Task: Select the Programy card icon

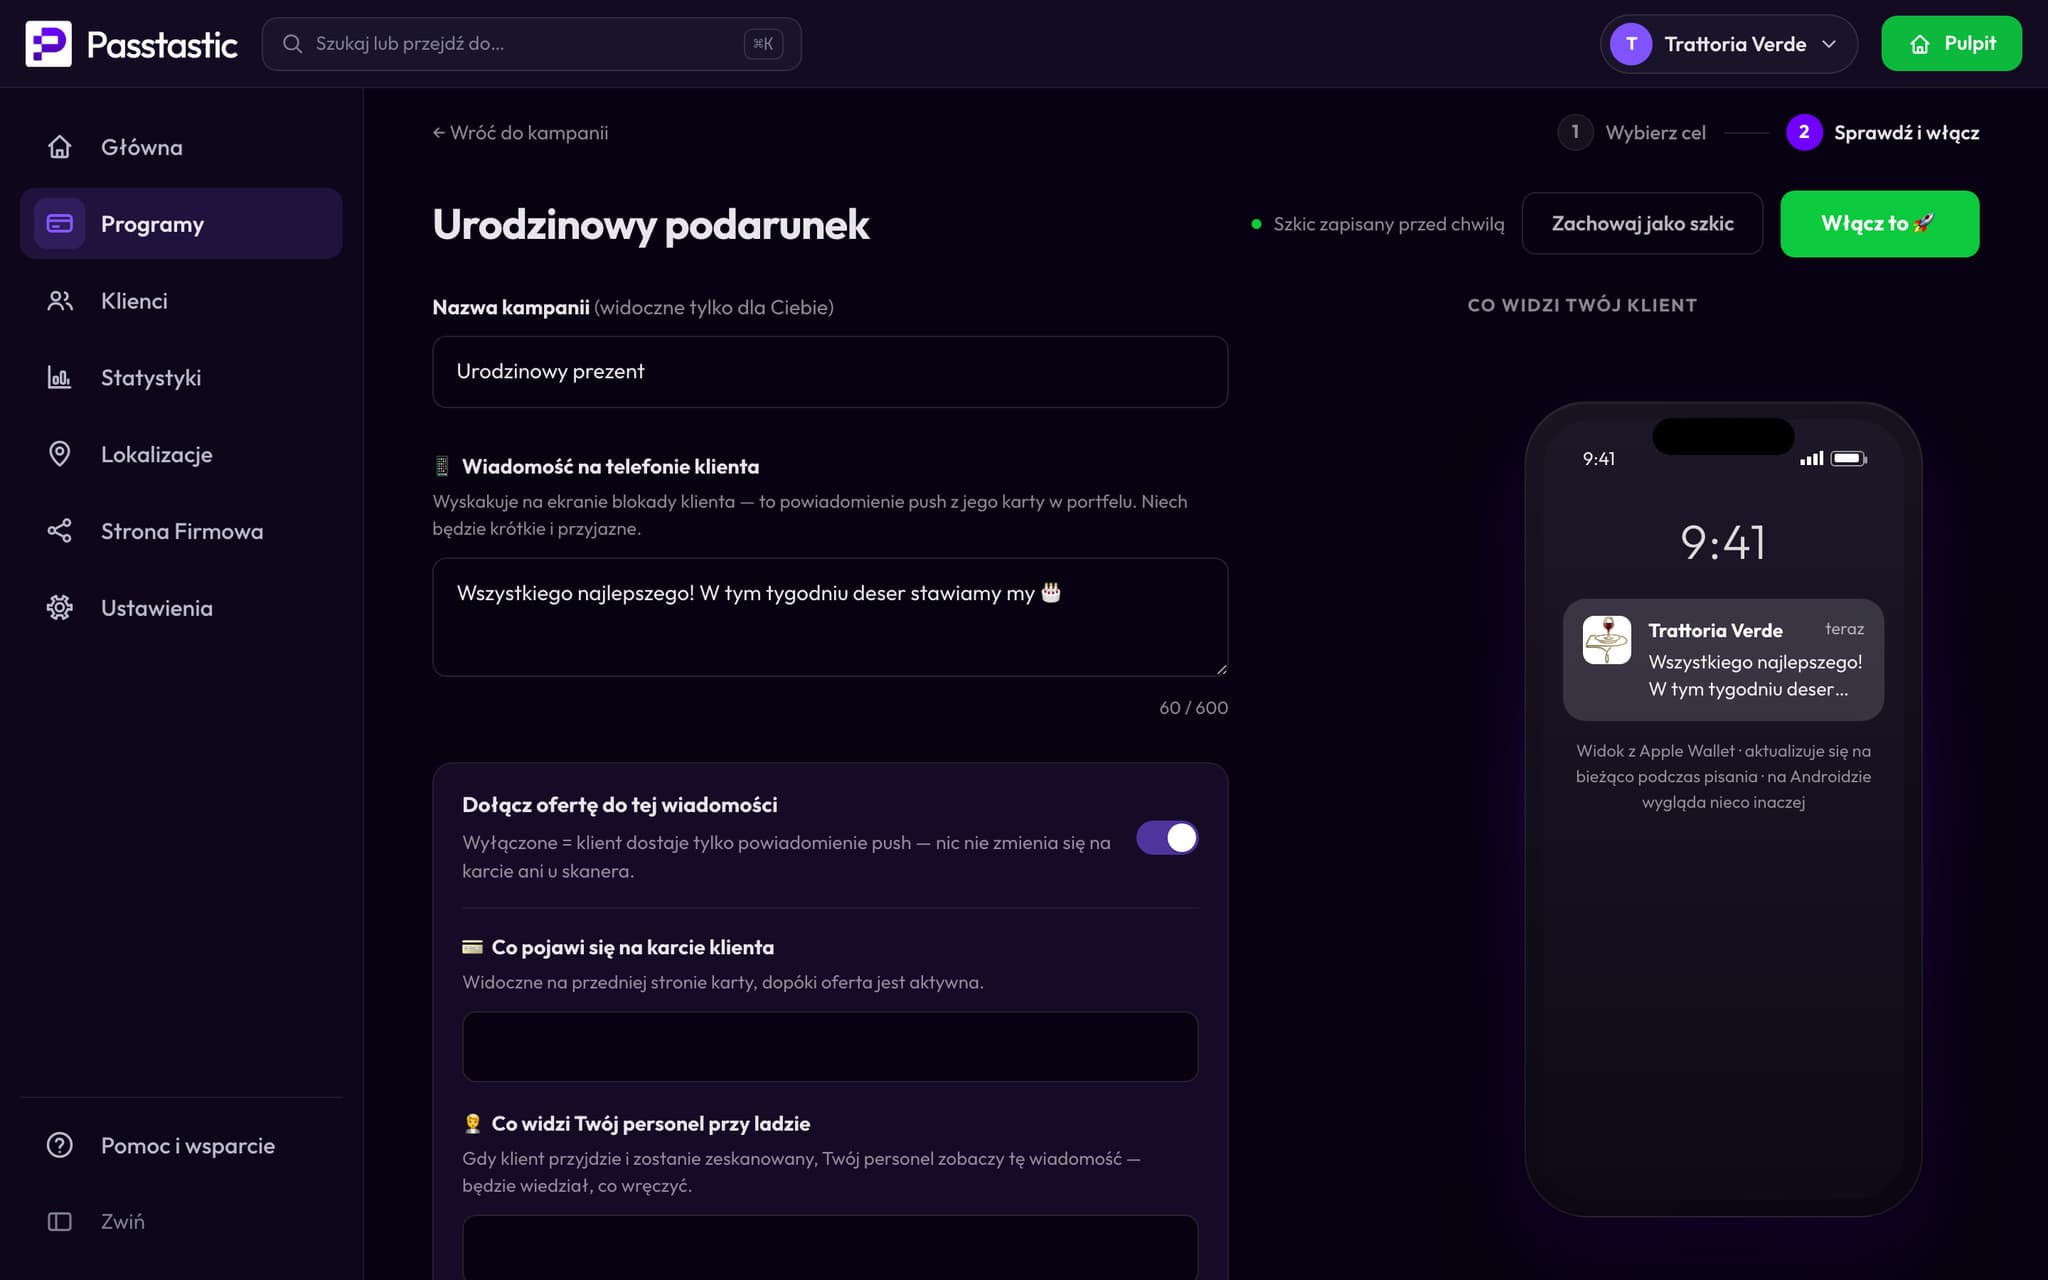Action: (60, 224)
